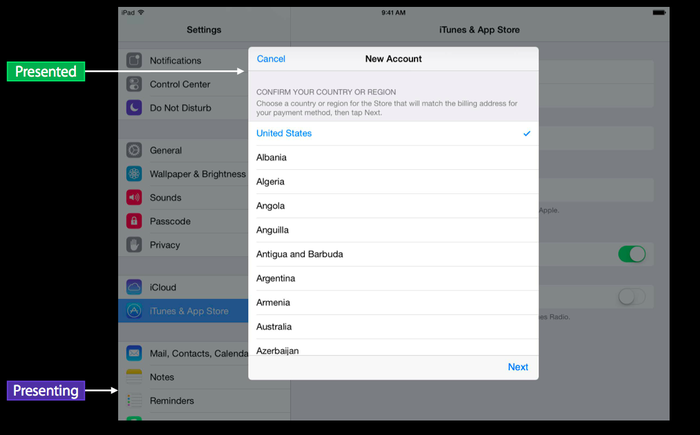The height and width of the screenshot is (435, 700).
Task: Select United States checked country row
Action: click(392, 133)
